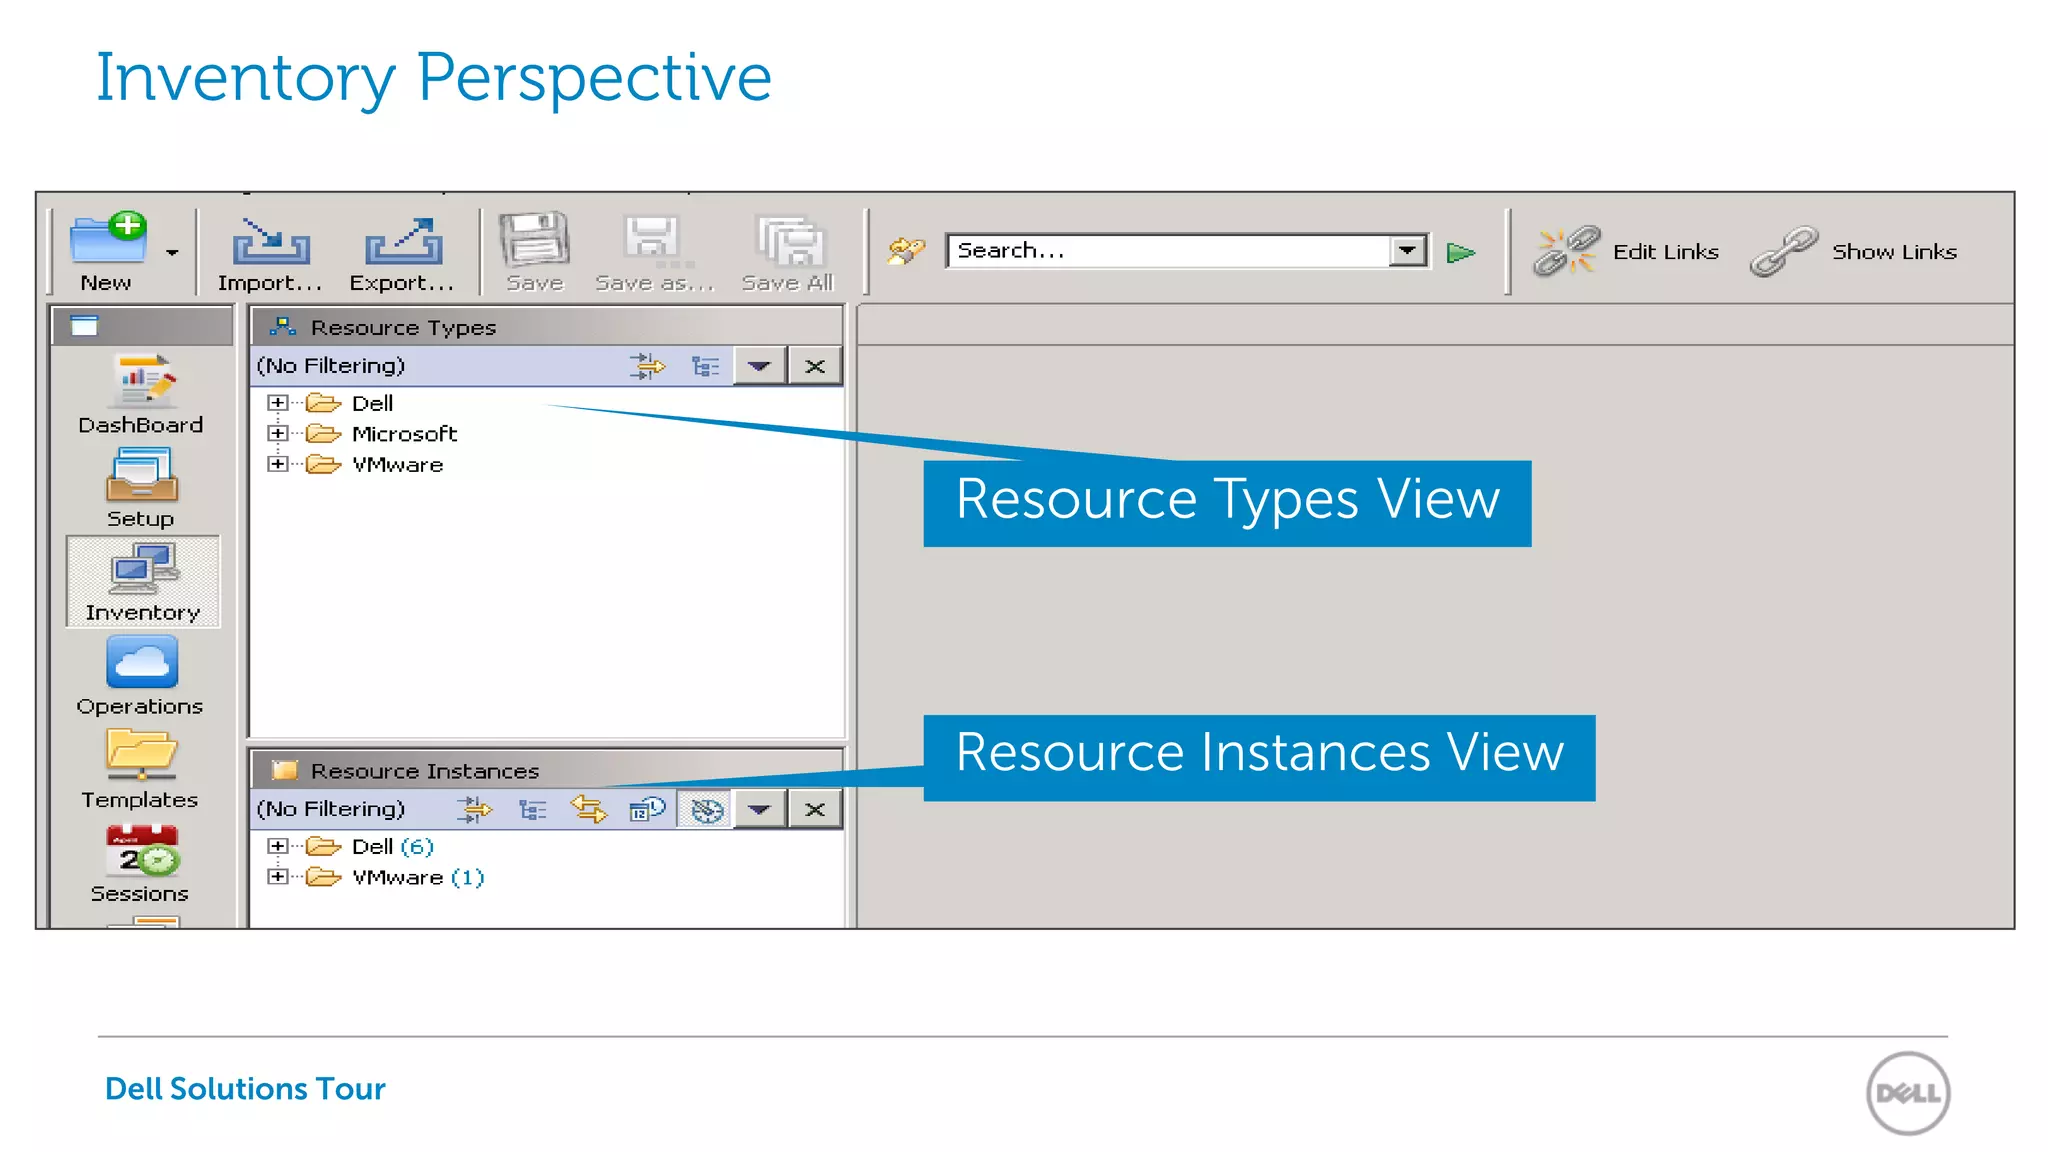Expand the VMware folder in Resource Types
Viewport: 2048px width, 1152px height.
coord(278,464)
